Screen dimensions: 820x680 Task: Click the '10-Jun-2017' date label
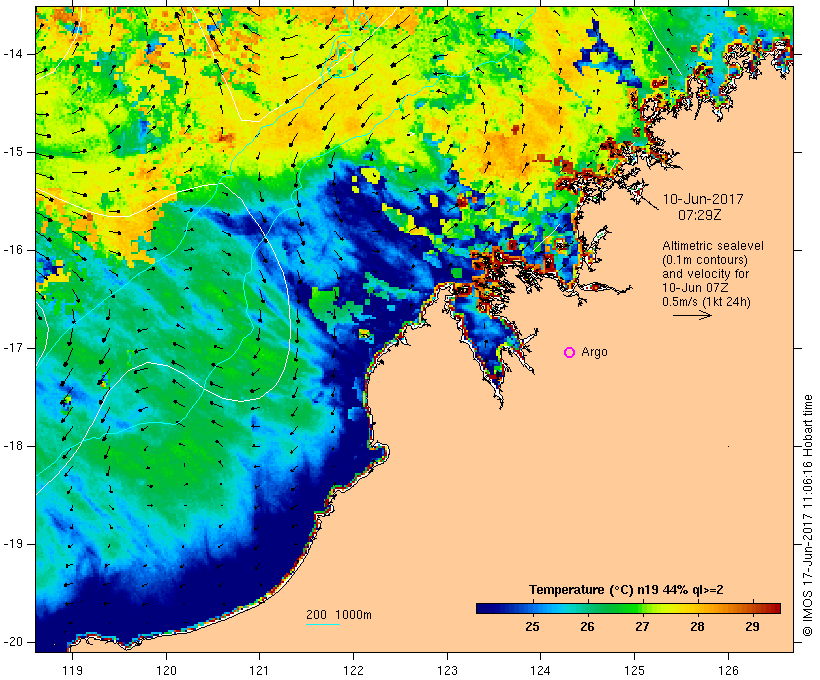pos(703,199)
